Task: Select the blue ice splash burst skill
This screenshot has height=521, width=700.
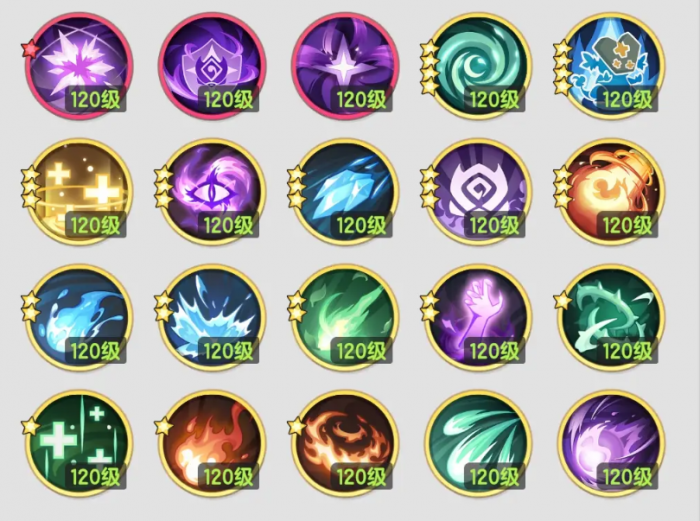Action: click(212, 318)
